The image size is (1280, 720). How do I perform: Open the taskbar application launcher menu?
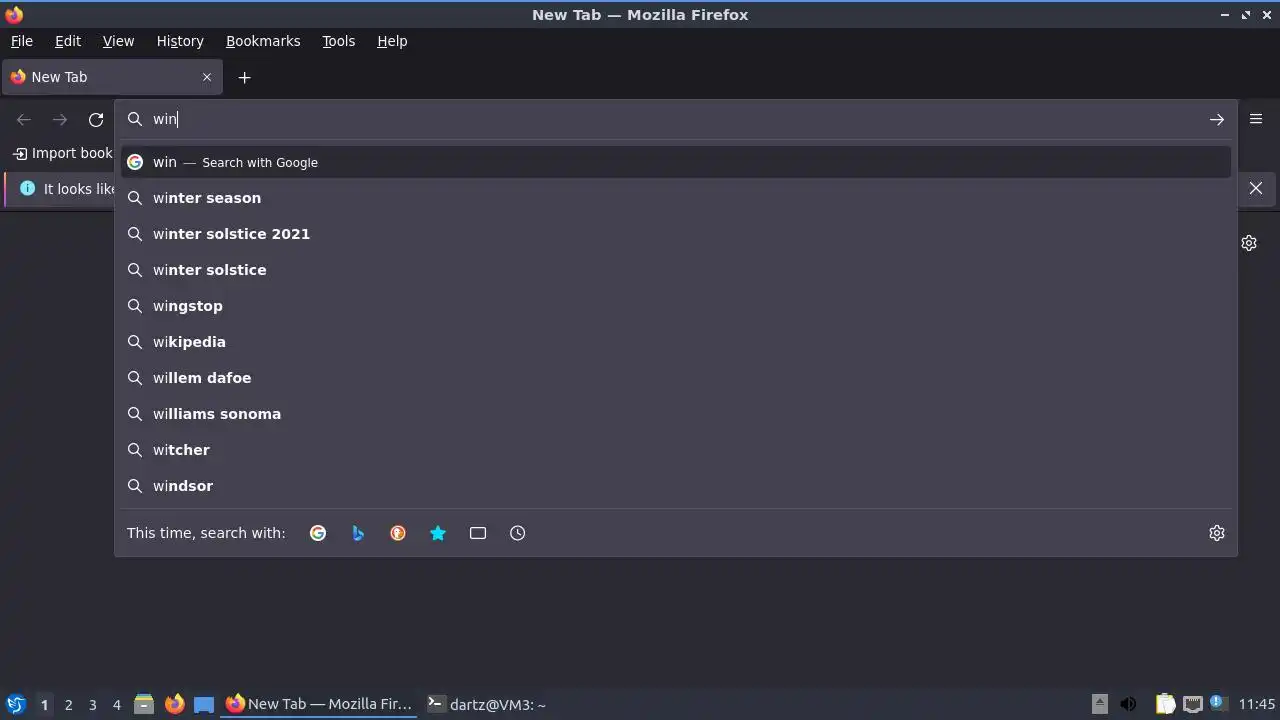[x=15, y=704]
